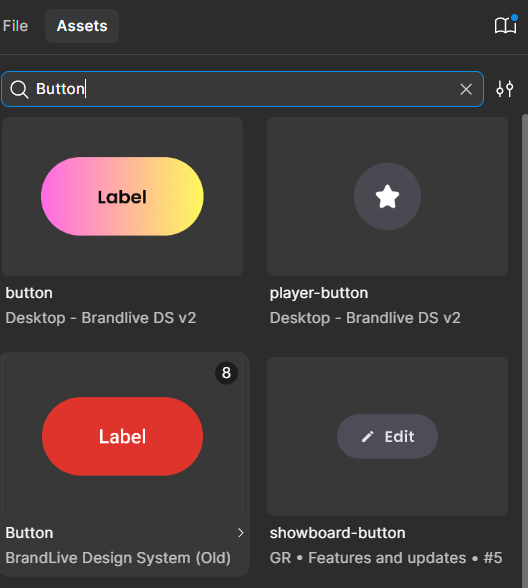Open the asset filter settings sliders icon
The image size is (528, 588).
click(x=505, y=89)
